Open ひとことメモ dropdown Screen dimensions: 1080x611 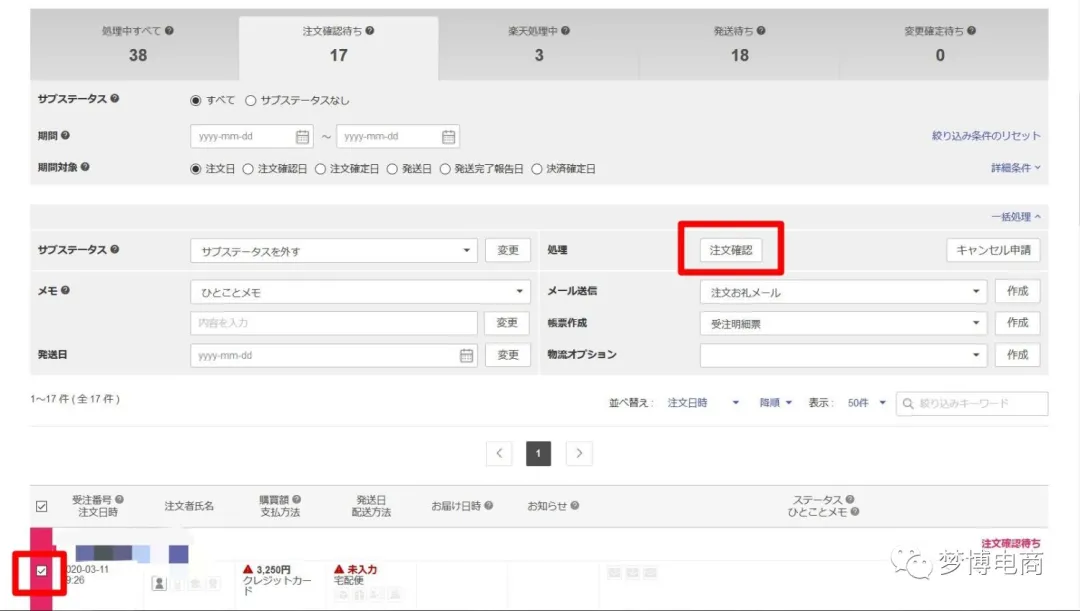360,292
